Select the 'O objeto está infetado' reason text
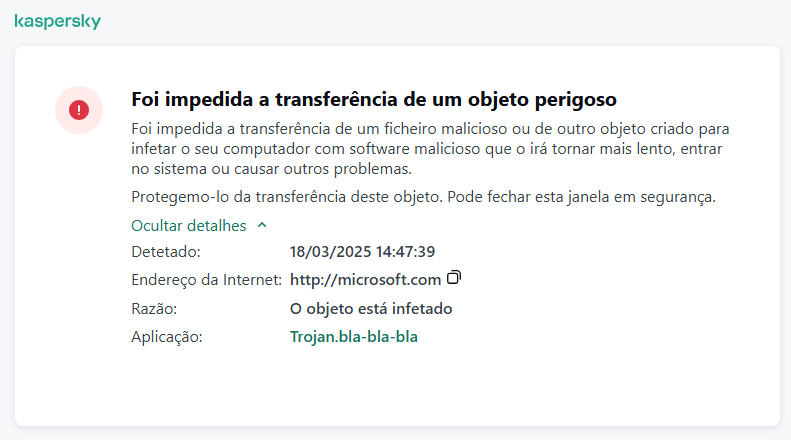791x440 pixels. coord(370,309)
